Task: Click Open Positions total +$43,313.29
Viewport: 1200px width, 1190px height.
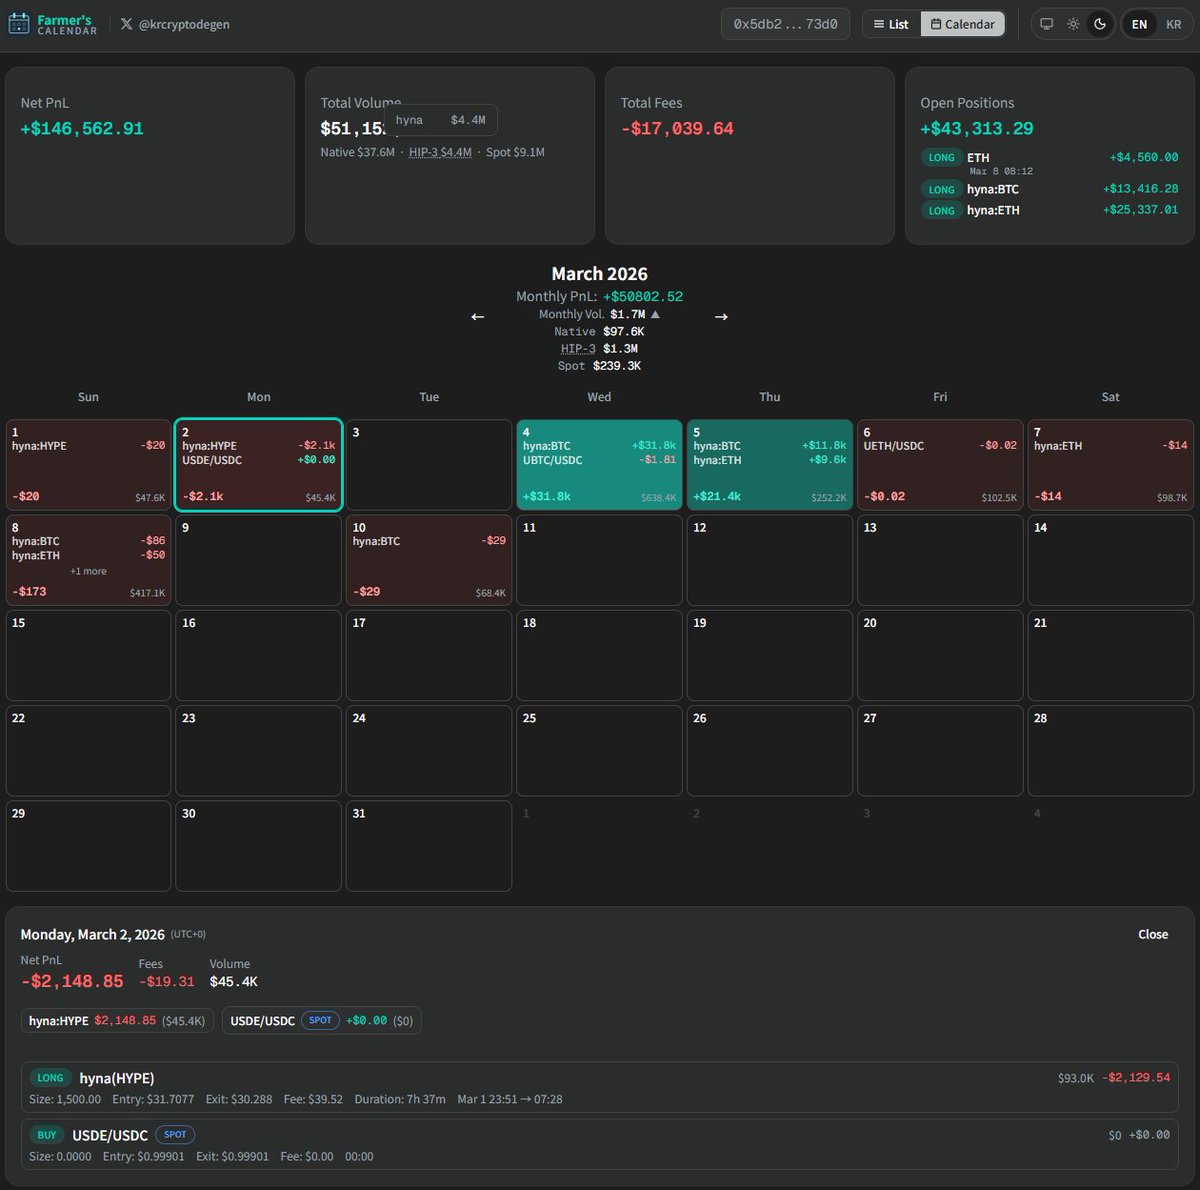Action: click(977, 128)
